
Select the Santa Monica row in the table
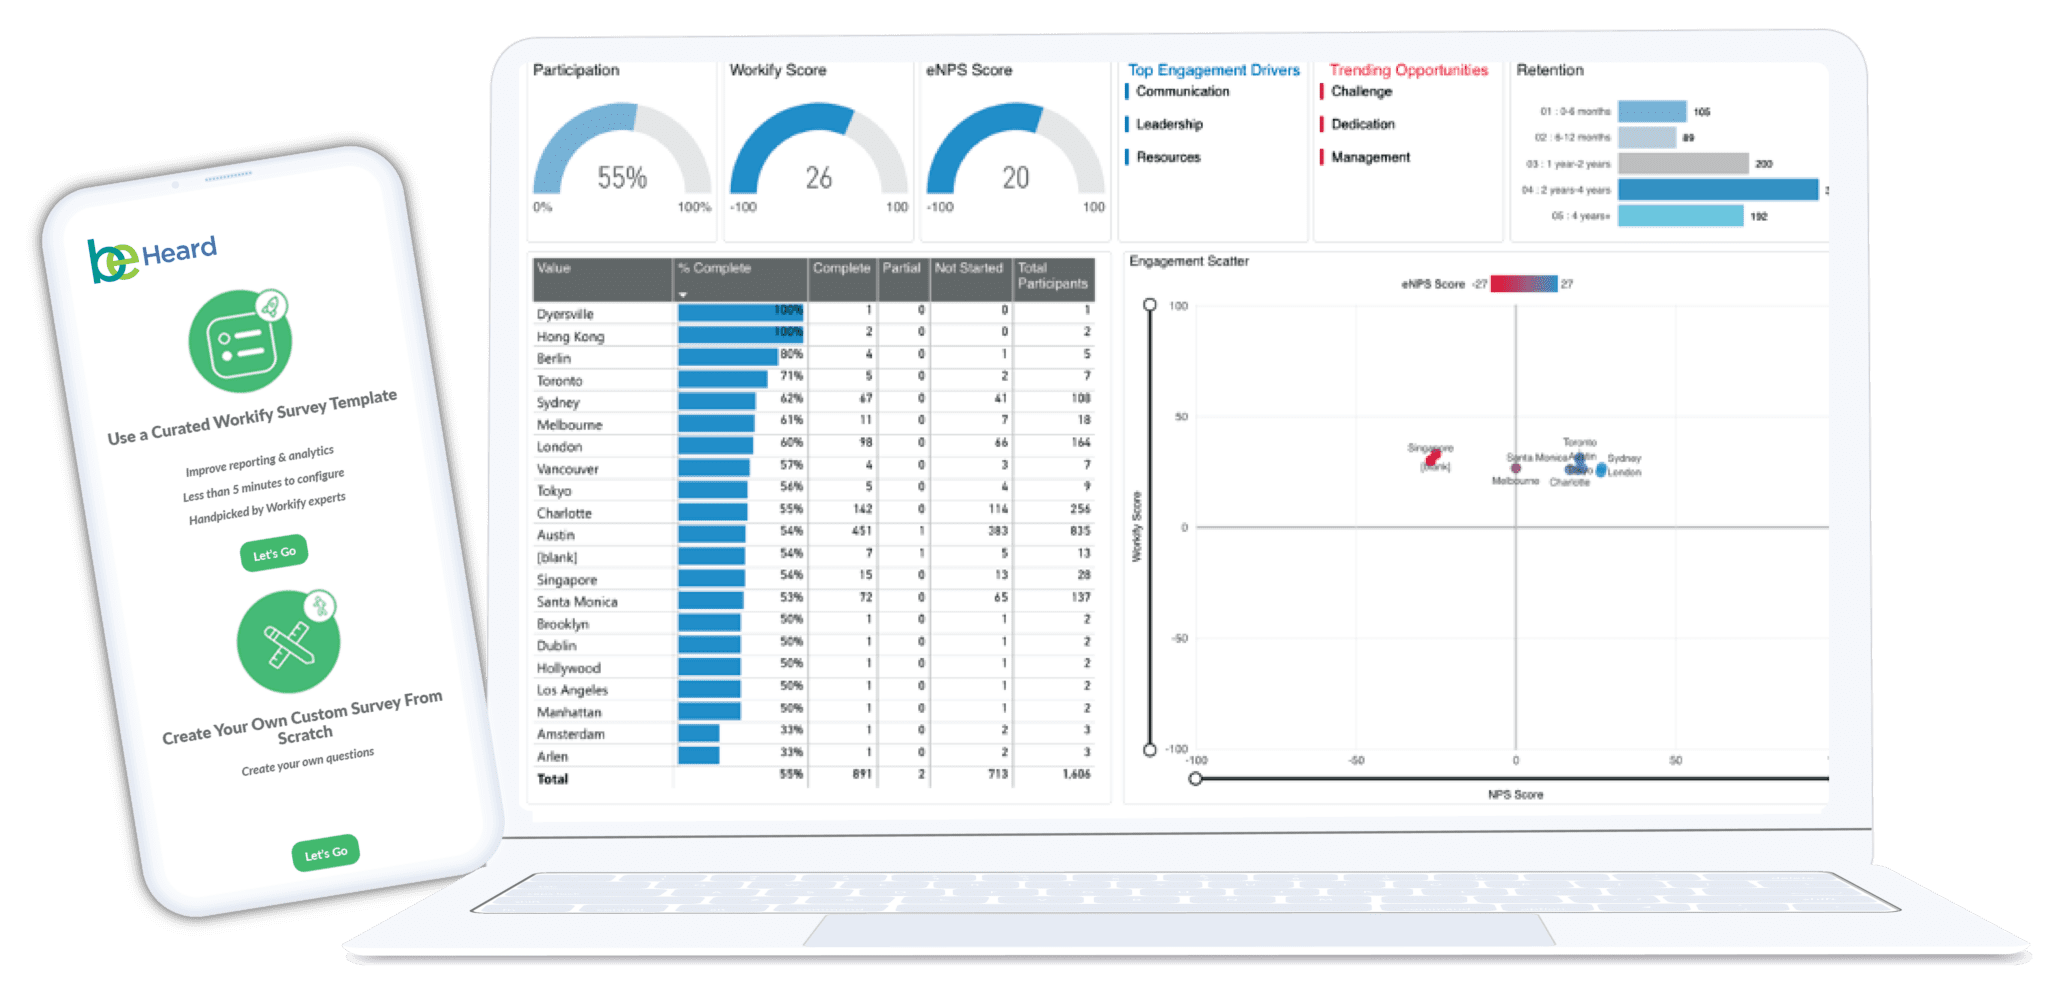(x=814, y=600)
